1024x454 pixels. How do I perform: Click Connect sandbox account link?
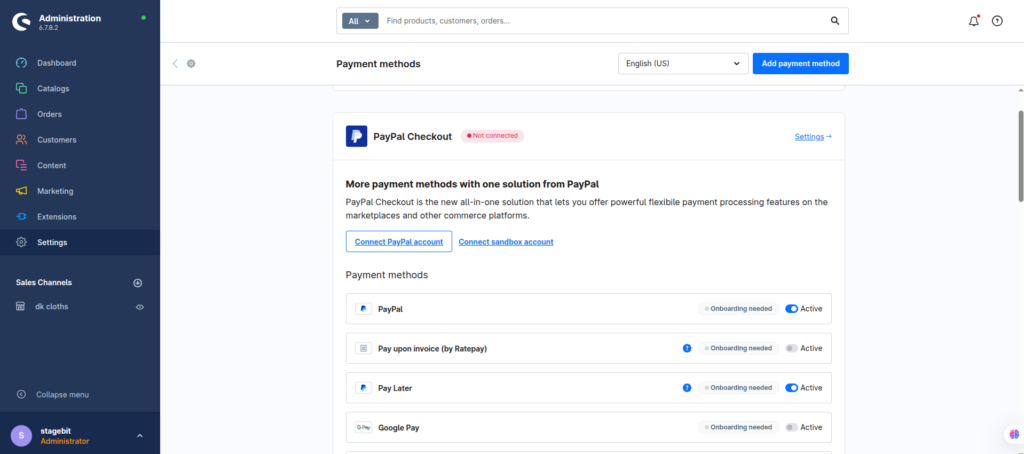pos(506,242)
